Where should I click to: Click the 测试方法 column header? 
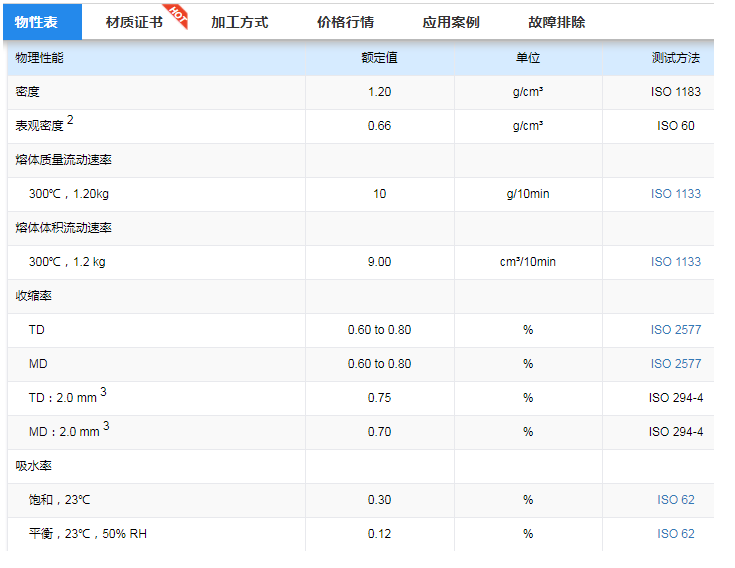pos(675,58)
